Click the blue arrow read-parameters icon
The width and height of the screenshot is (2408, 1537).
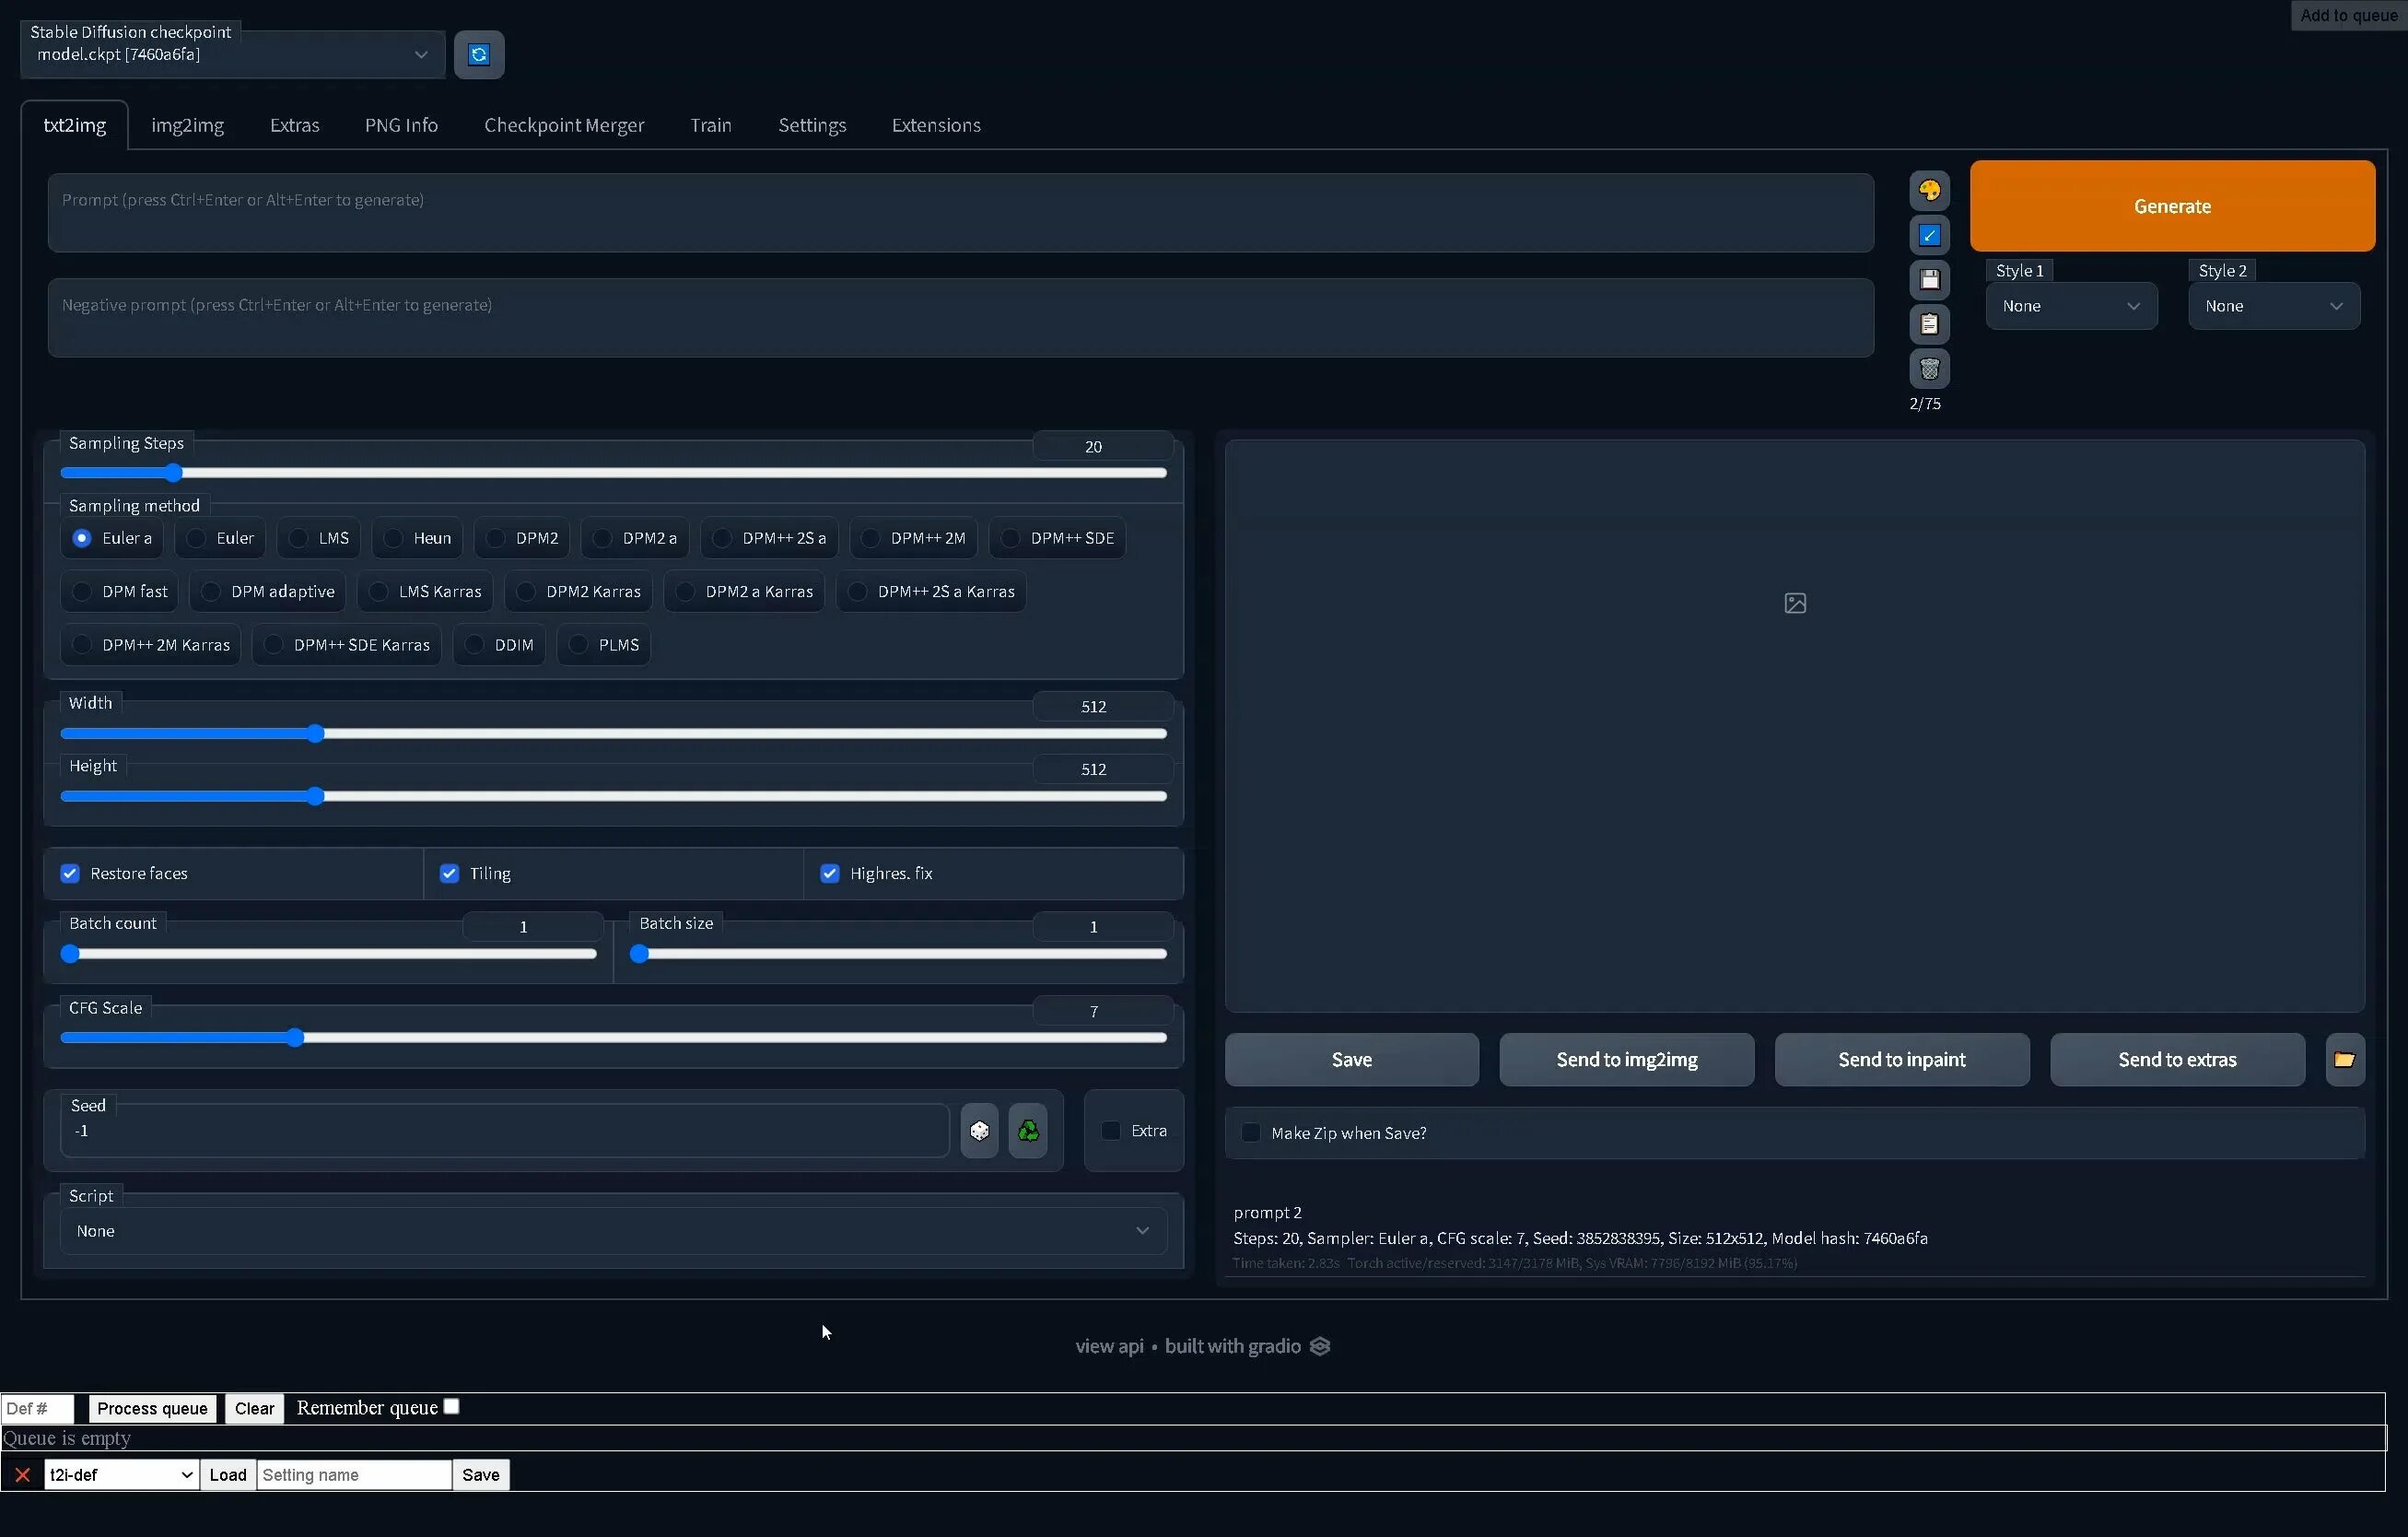(x=1929, y=235)
